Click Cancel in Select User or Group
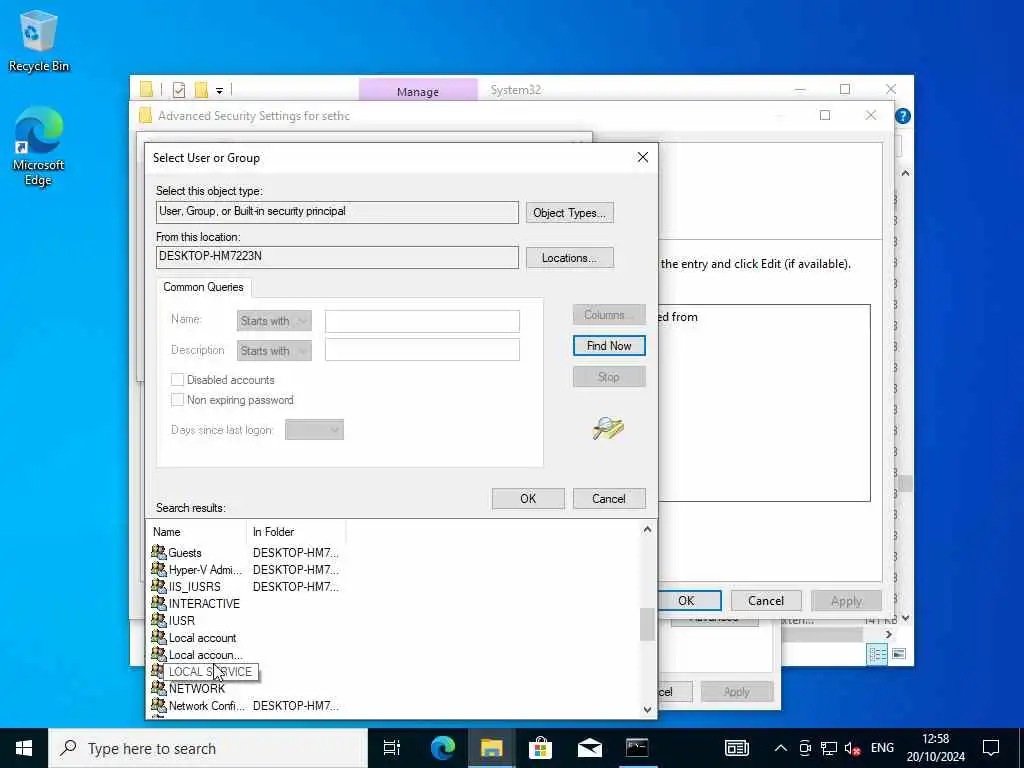 pyautogui.click(x=609, y=498)
